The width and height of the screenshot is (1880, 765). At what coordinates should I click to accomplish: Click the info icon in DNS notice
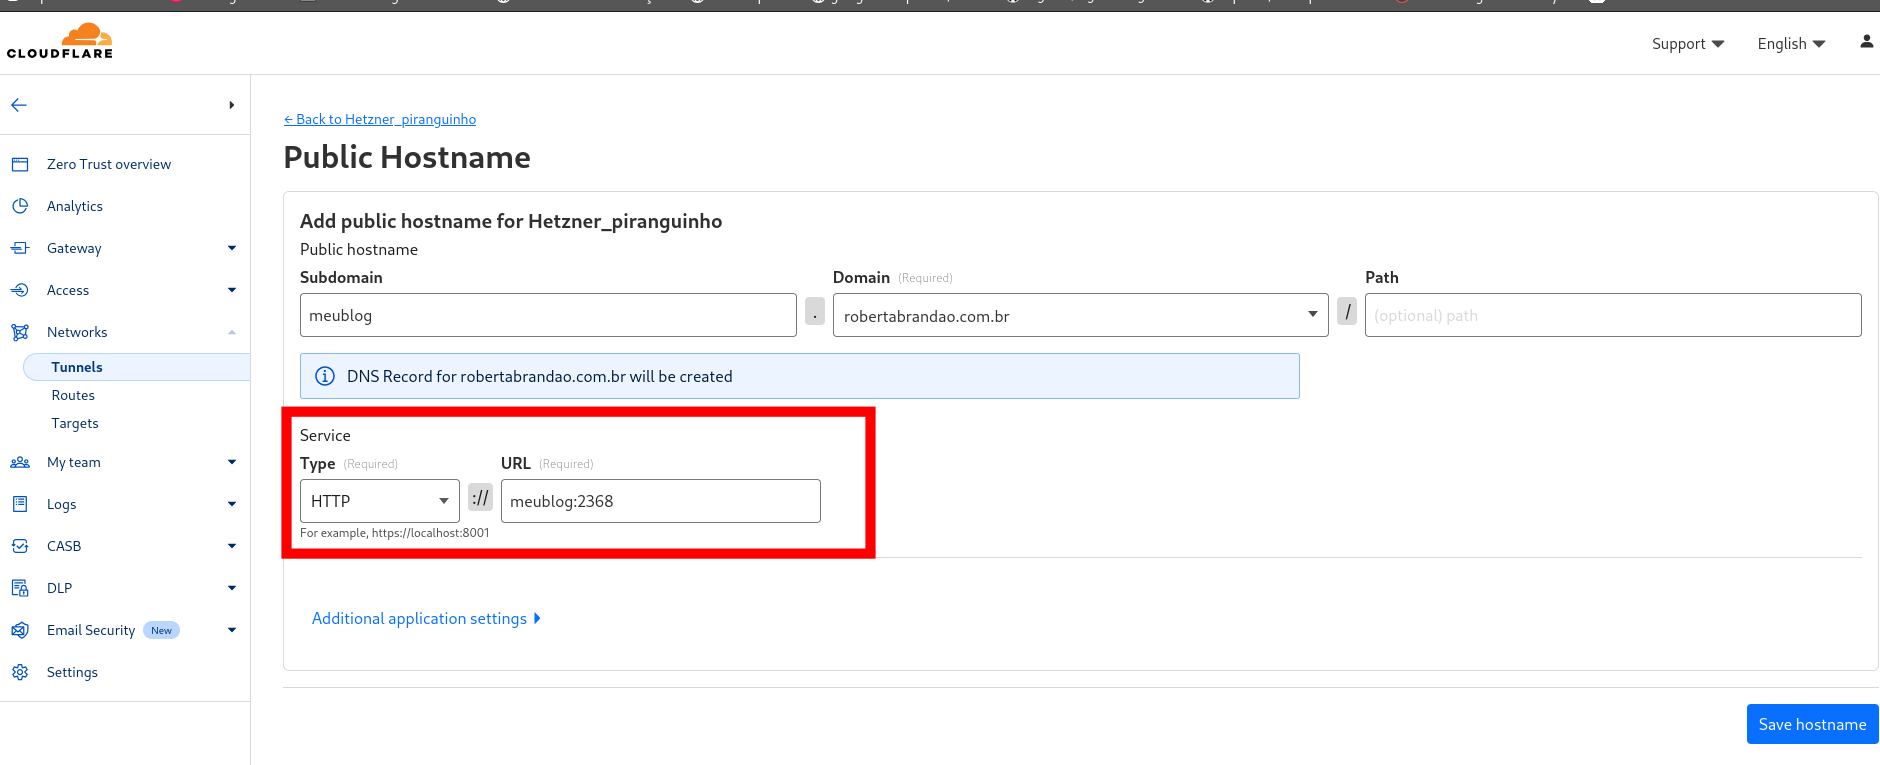tap(325, 376)
